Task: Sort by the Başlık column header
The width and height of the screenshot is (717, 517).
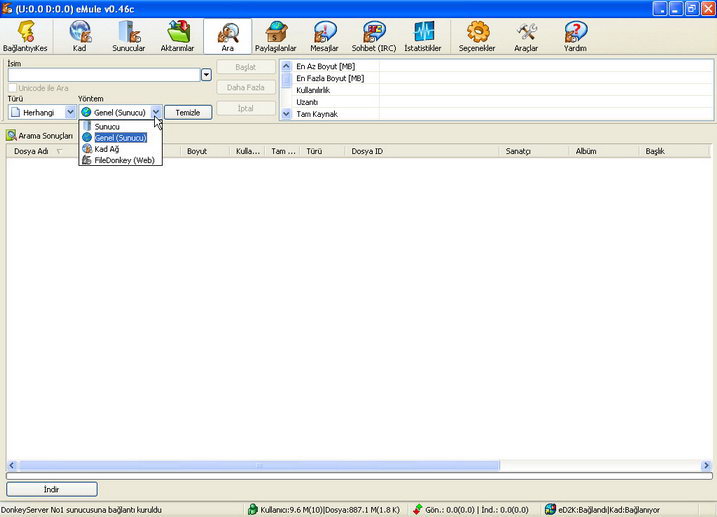Action: [x=674, y=151]
